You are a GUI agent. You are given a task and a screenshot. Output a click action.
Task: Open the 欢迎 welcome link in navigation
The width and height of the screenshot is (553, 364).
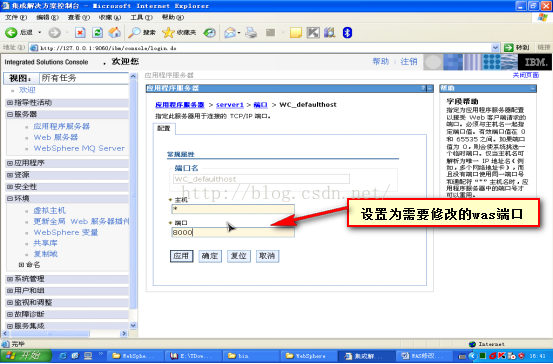tap(27, 90)
